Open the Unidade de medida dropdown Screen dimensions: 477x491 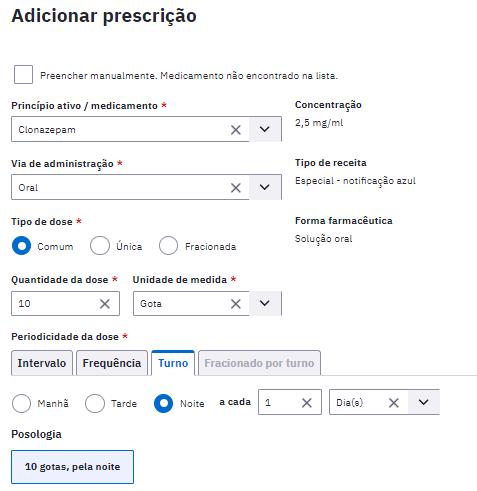pyautogui.click(x=265, y=303)
